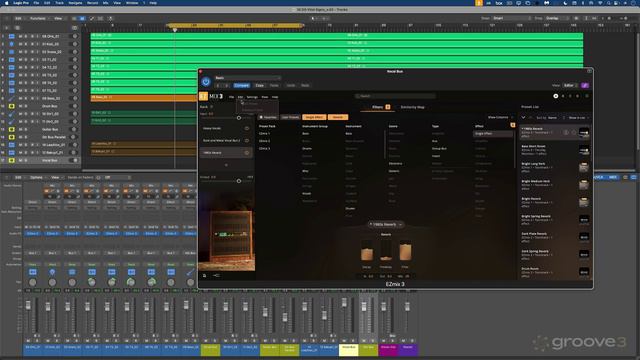Image resolution: width=640 pixels, height=360 pixels.
Task: Click the Vocal Bus track icon
Action: [x=12, y=160]
